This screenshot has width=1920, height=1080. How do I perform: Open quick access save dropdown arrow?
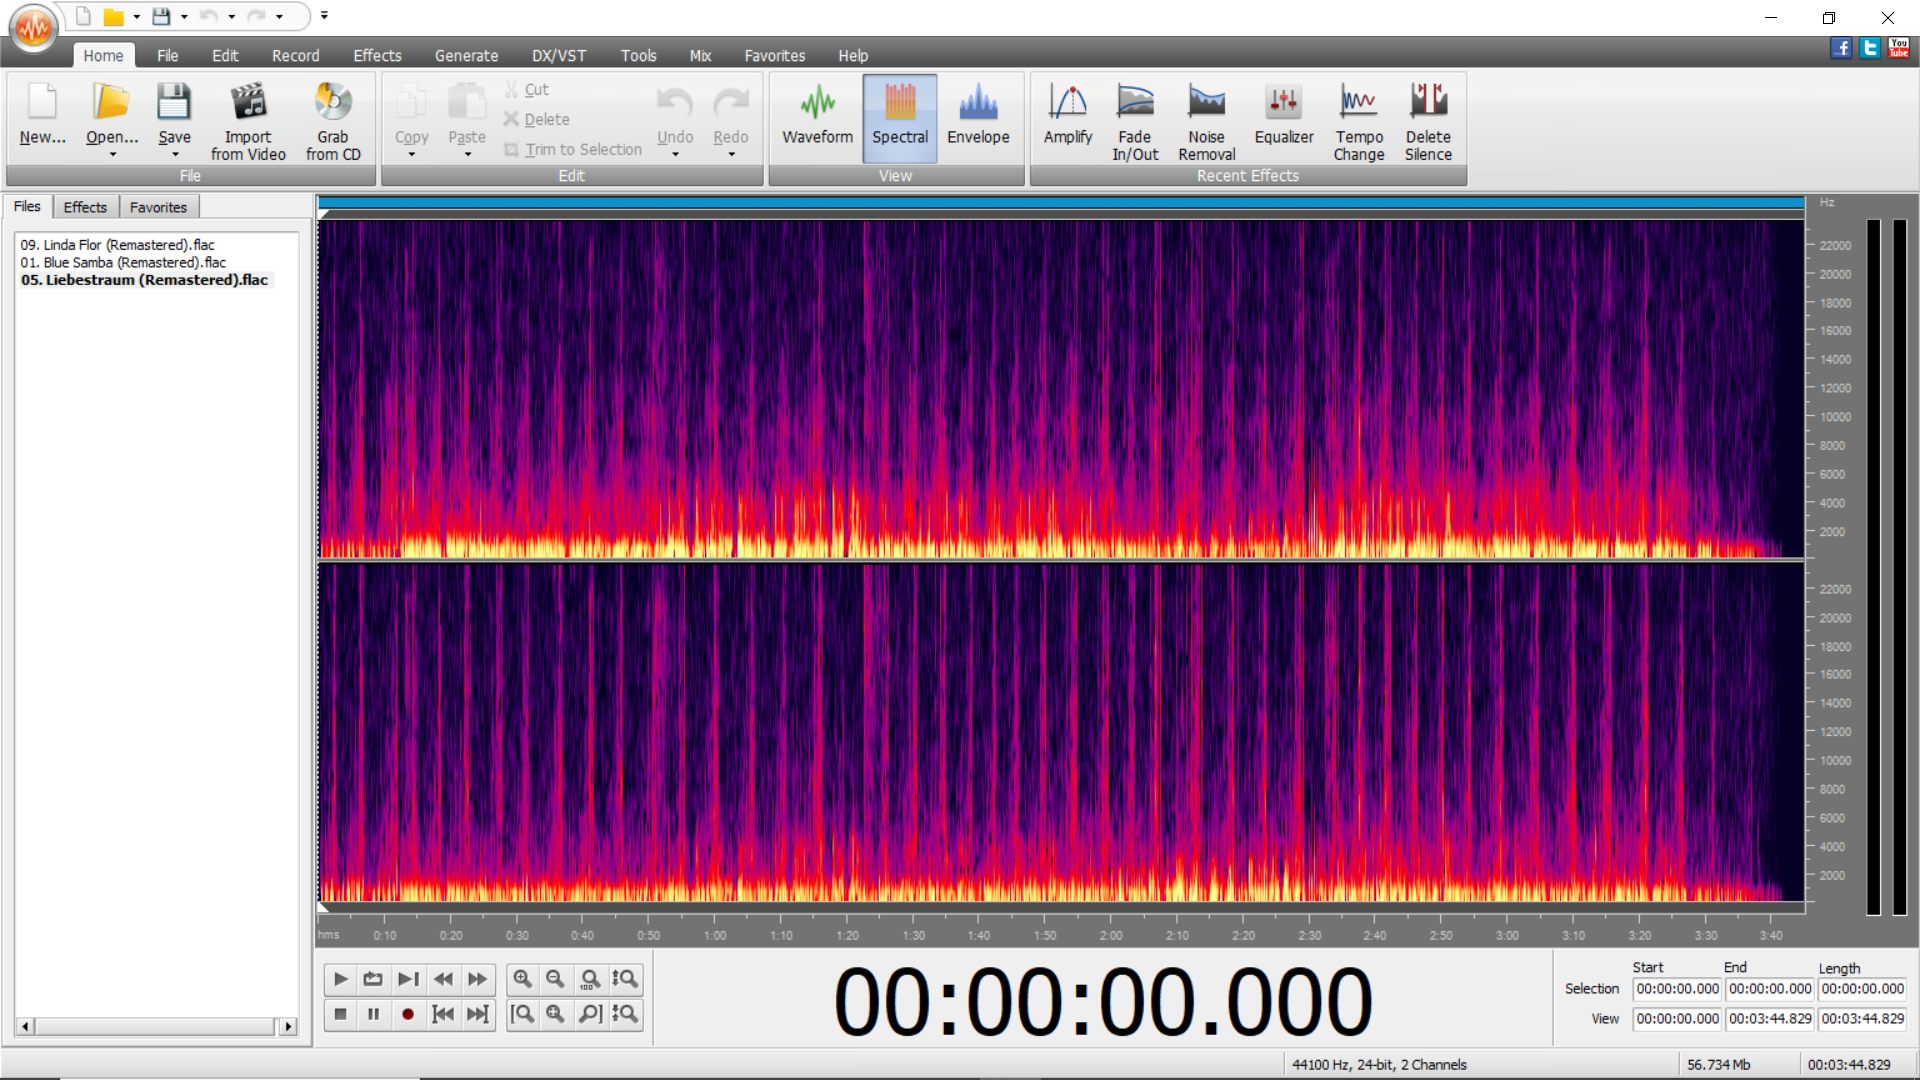coord(184,17)
